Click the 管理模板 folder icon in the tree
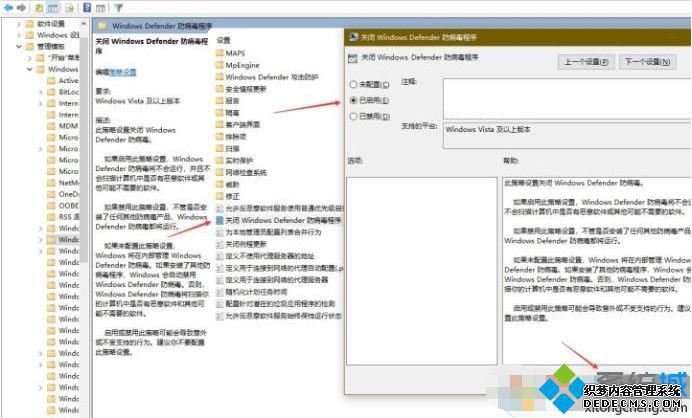The height and width of the screenshot is (418, 692). (30, 46)
